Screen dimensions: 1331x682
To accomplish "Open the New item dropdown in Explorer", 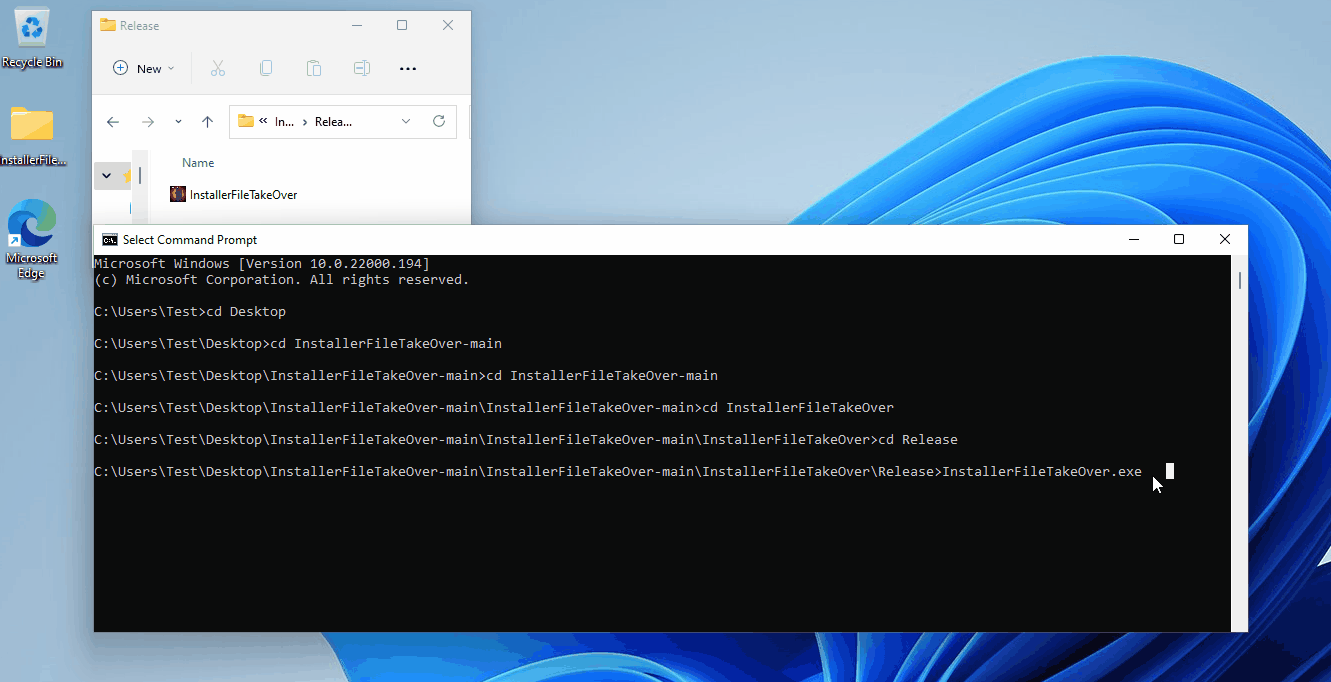I will 144,68.
